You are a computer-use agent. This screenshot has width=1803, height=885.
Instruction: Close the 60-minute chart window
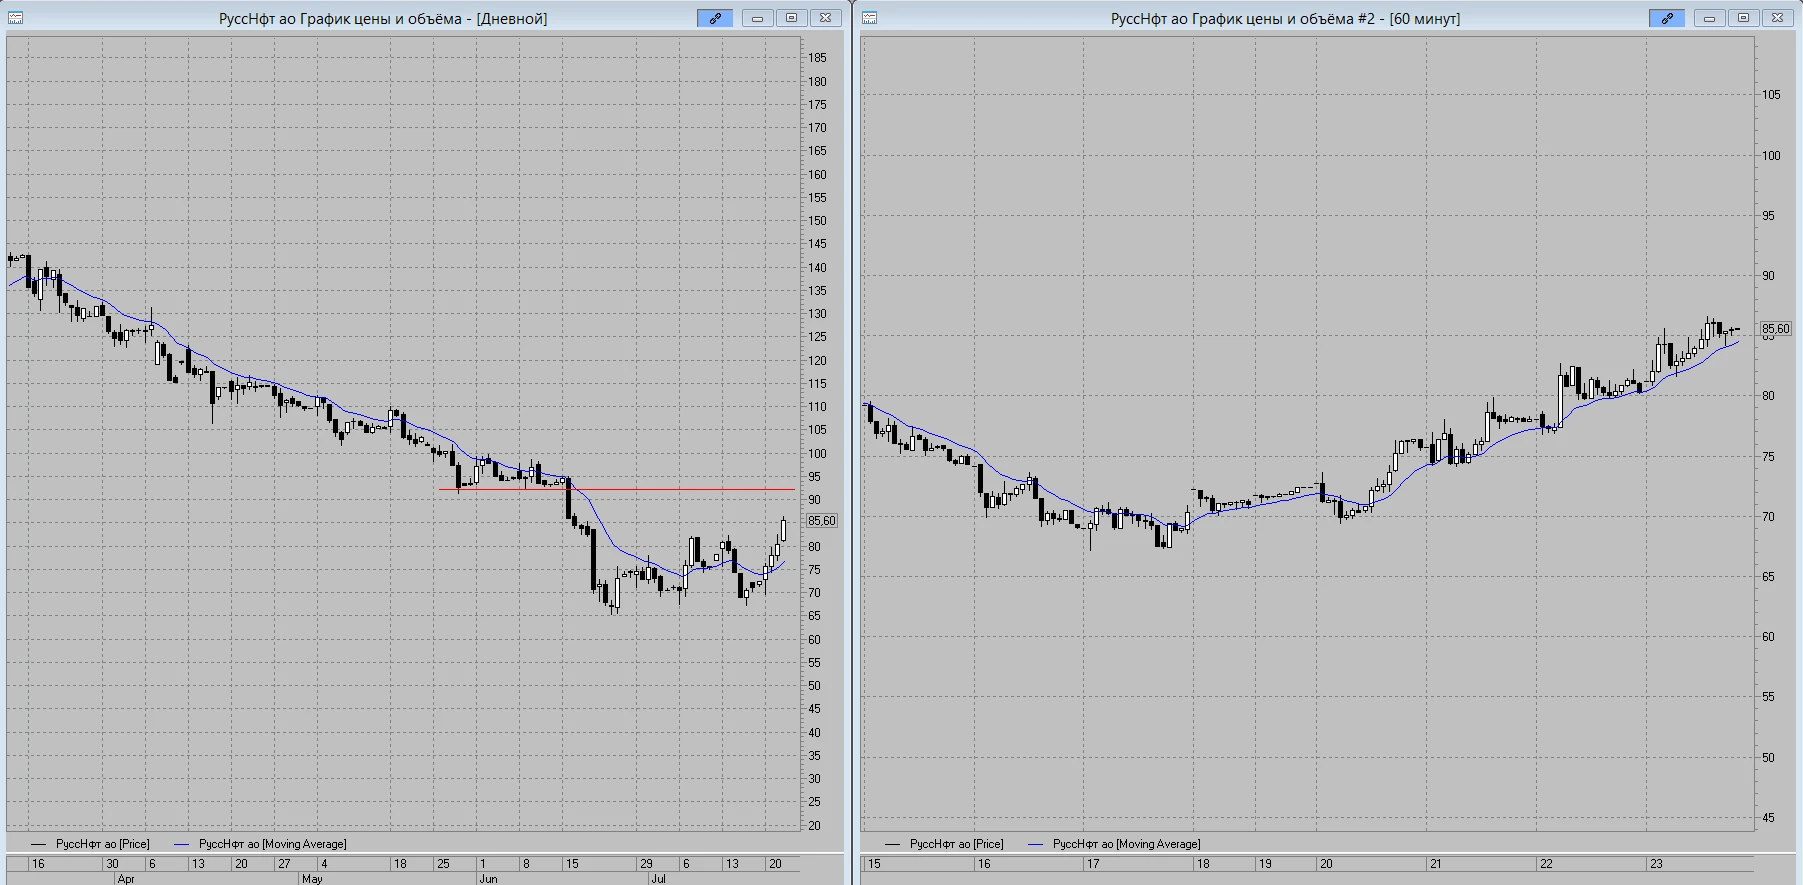pyautogui.click(x=1777, y=18)
